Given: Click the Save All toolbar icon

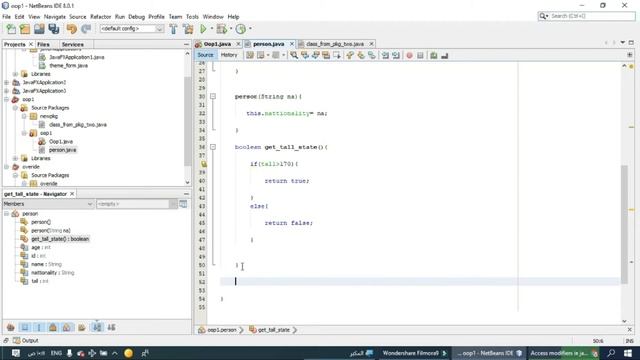Looking at the screenshot, I should (54, 29).
